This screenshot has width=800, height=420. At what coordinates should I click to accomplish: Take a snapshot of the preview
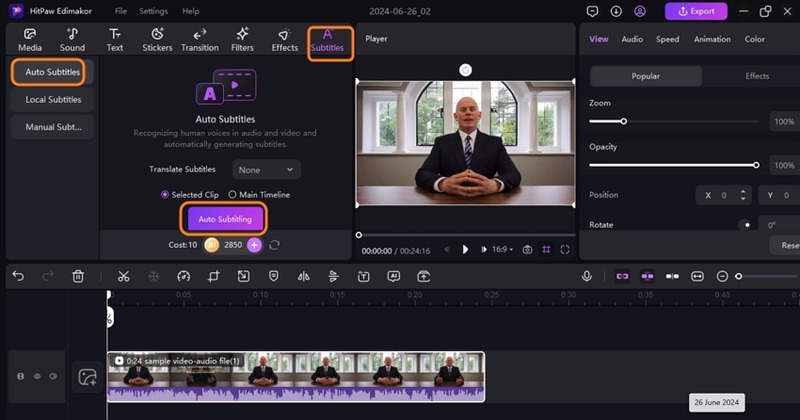pyautogui.click(x=527, y=250)
